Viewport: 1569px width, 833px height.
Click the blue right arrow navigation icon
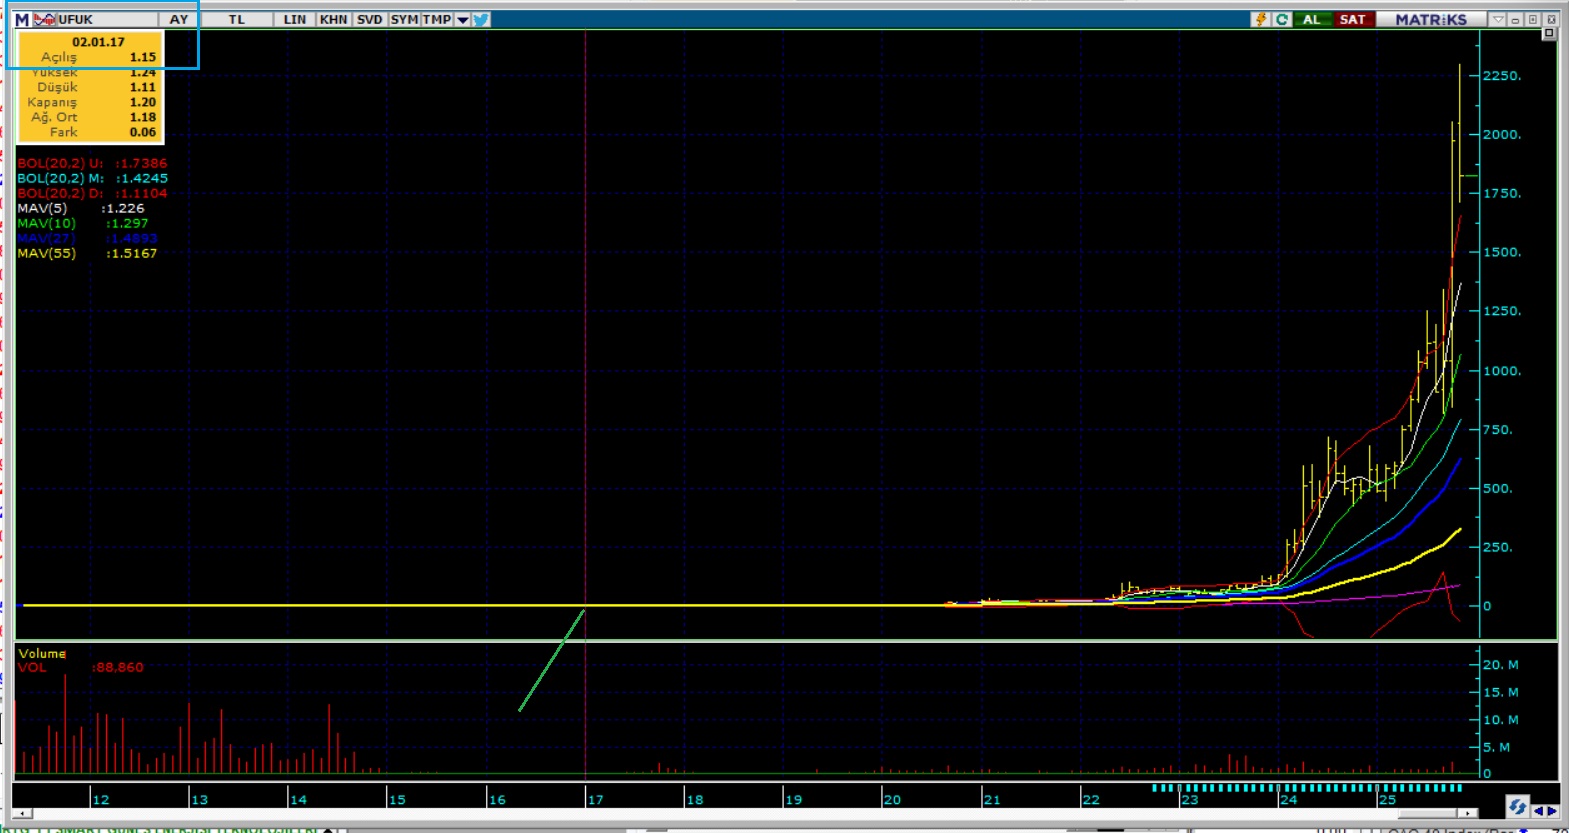coord(1552,811)
